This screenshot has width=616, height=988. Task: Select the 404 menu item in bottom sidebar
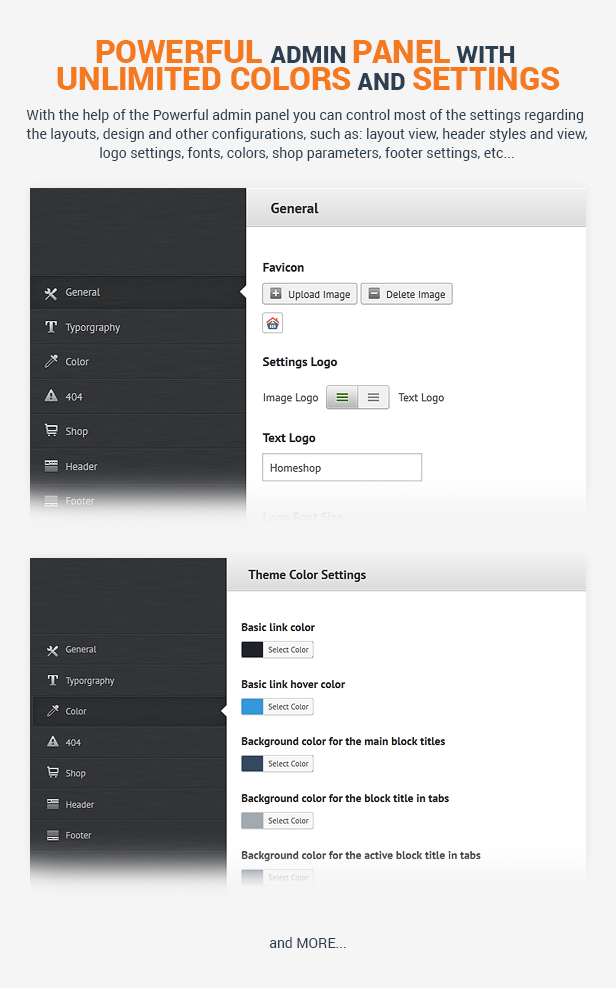[73, 743]
